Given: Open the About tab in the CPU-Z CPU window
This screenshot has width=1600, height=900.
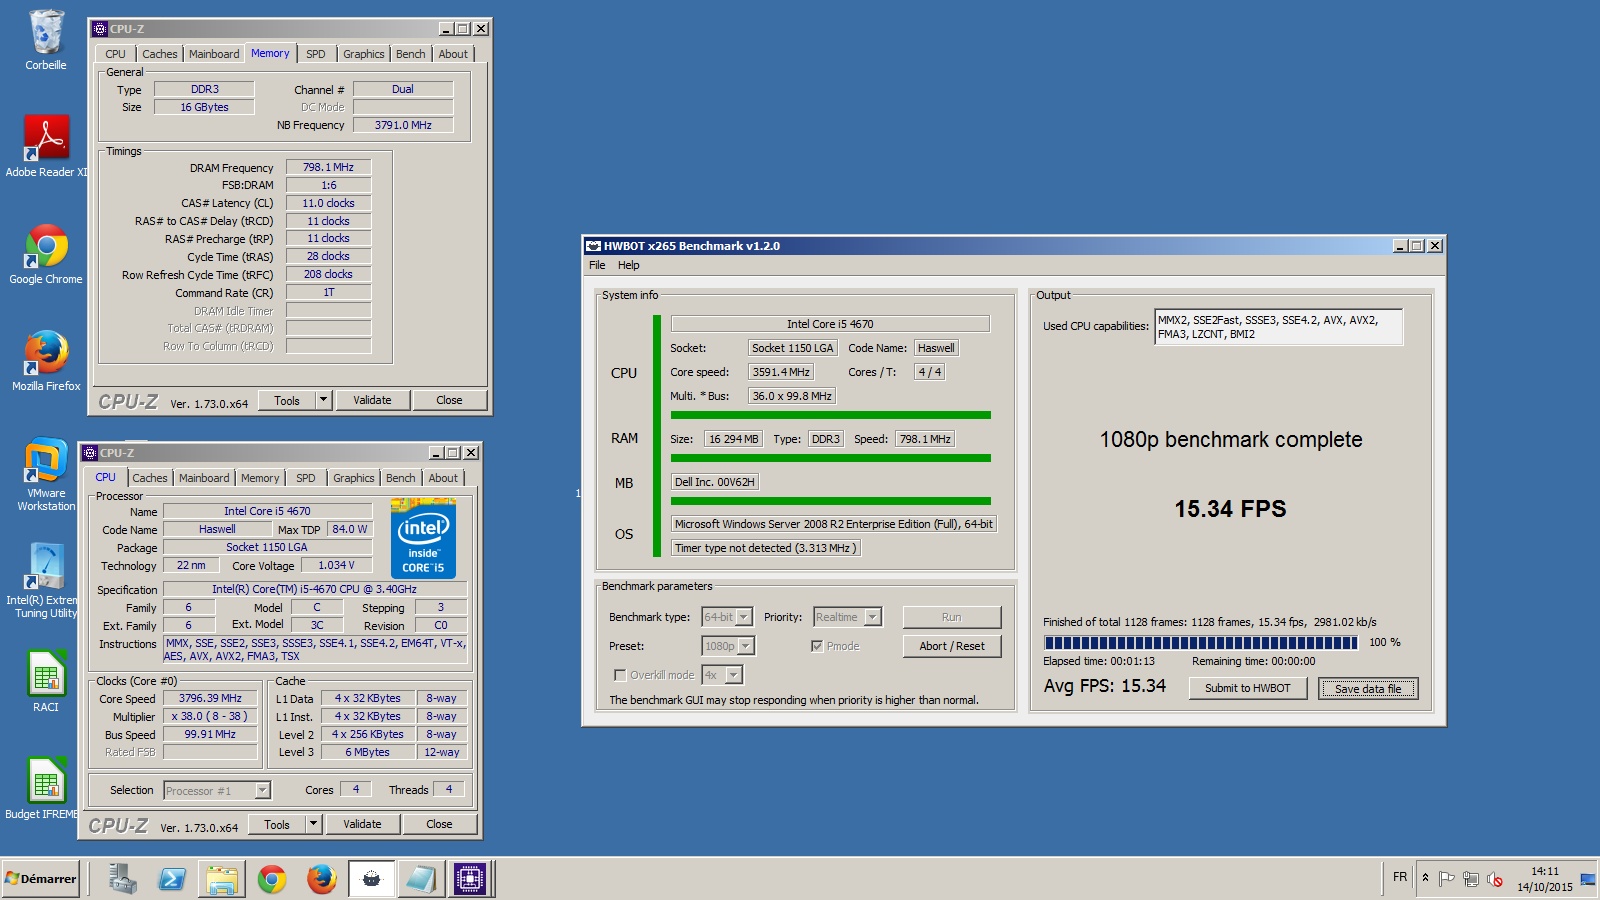Looking at the screenshot, I should pyautogui.click(x=443, y=479).
